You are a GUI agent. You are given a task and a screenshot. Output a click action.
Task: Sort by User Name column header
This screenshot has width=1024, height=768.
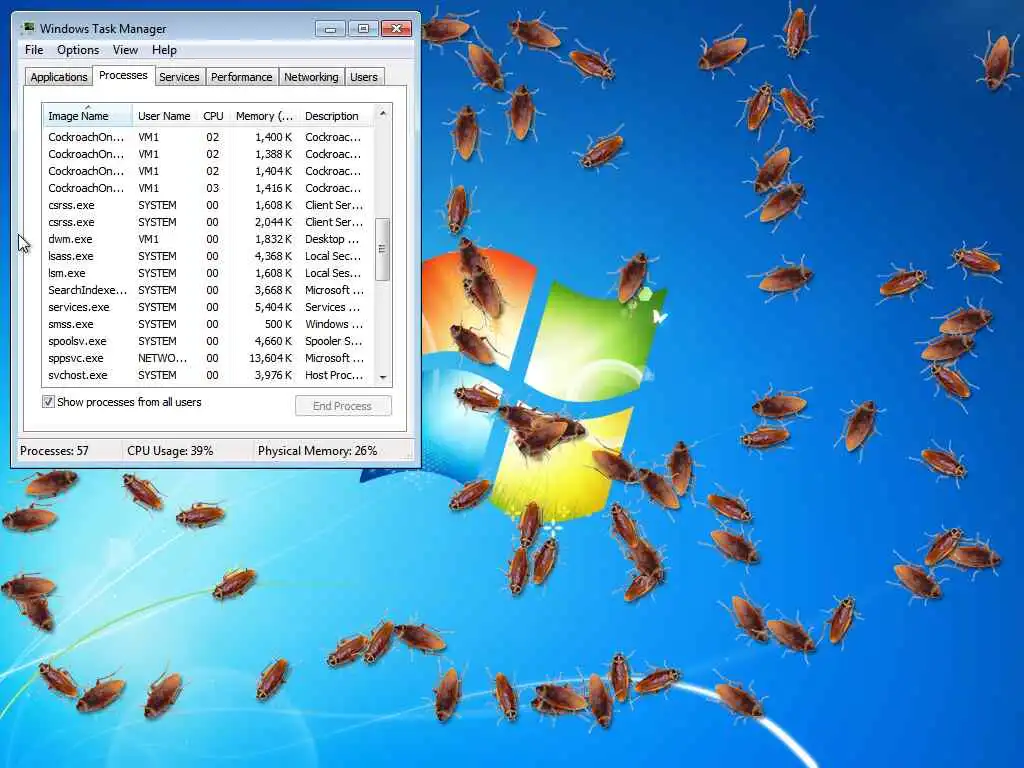pyautogui.click(x=165, y=116)
